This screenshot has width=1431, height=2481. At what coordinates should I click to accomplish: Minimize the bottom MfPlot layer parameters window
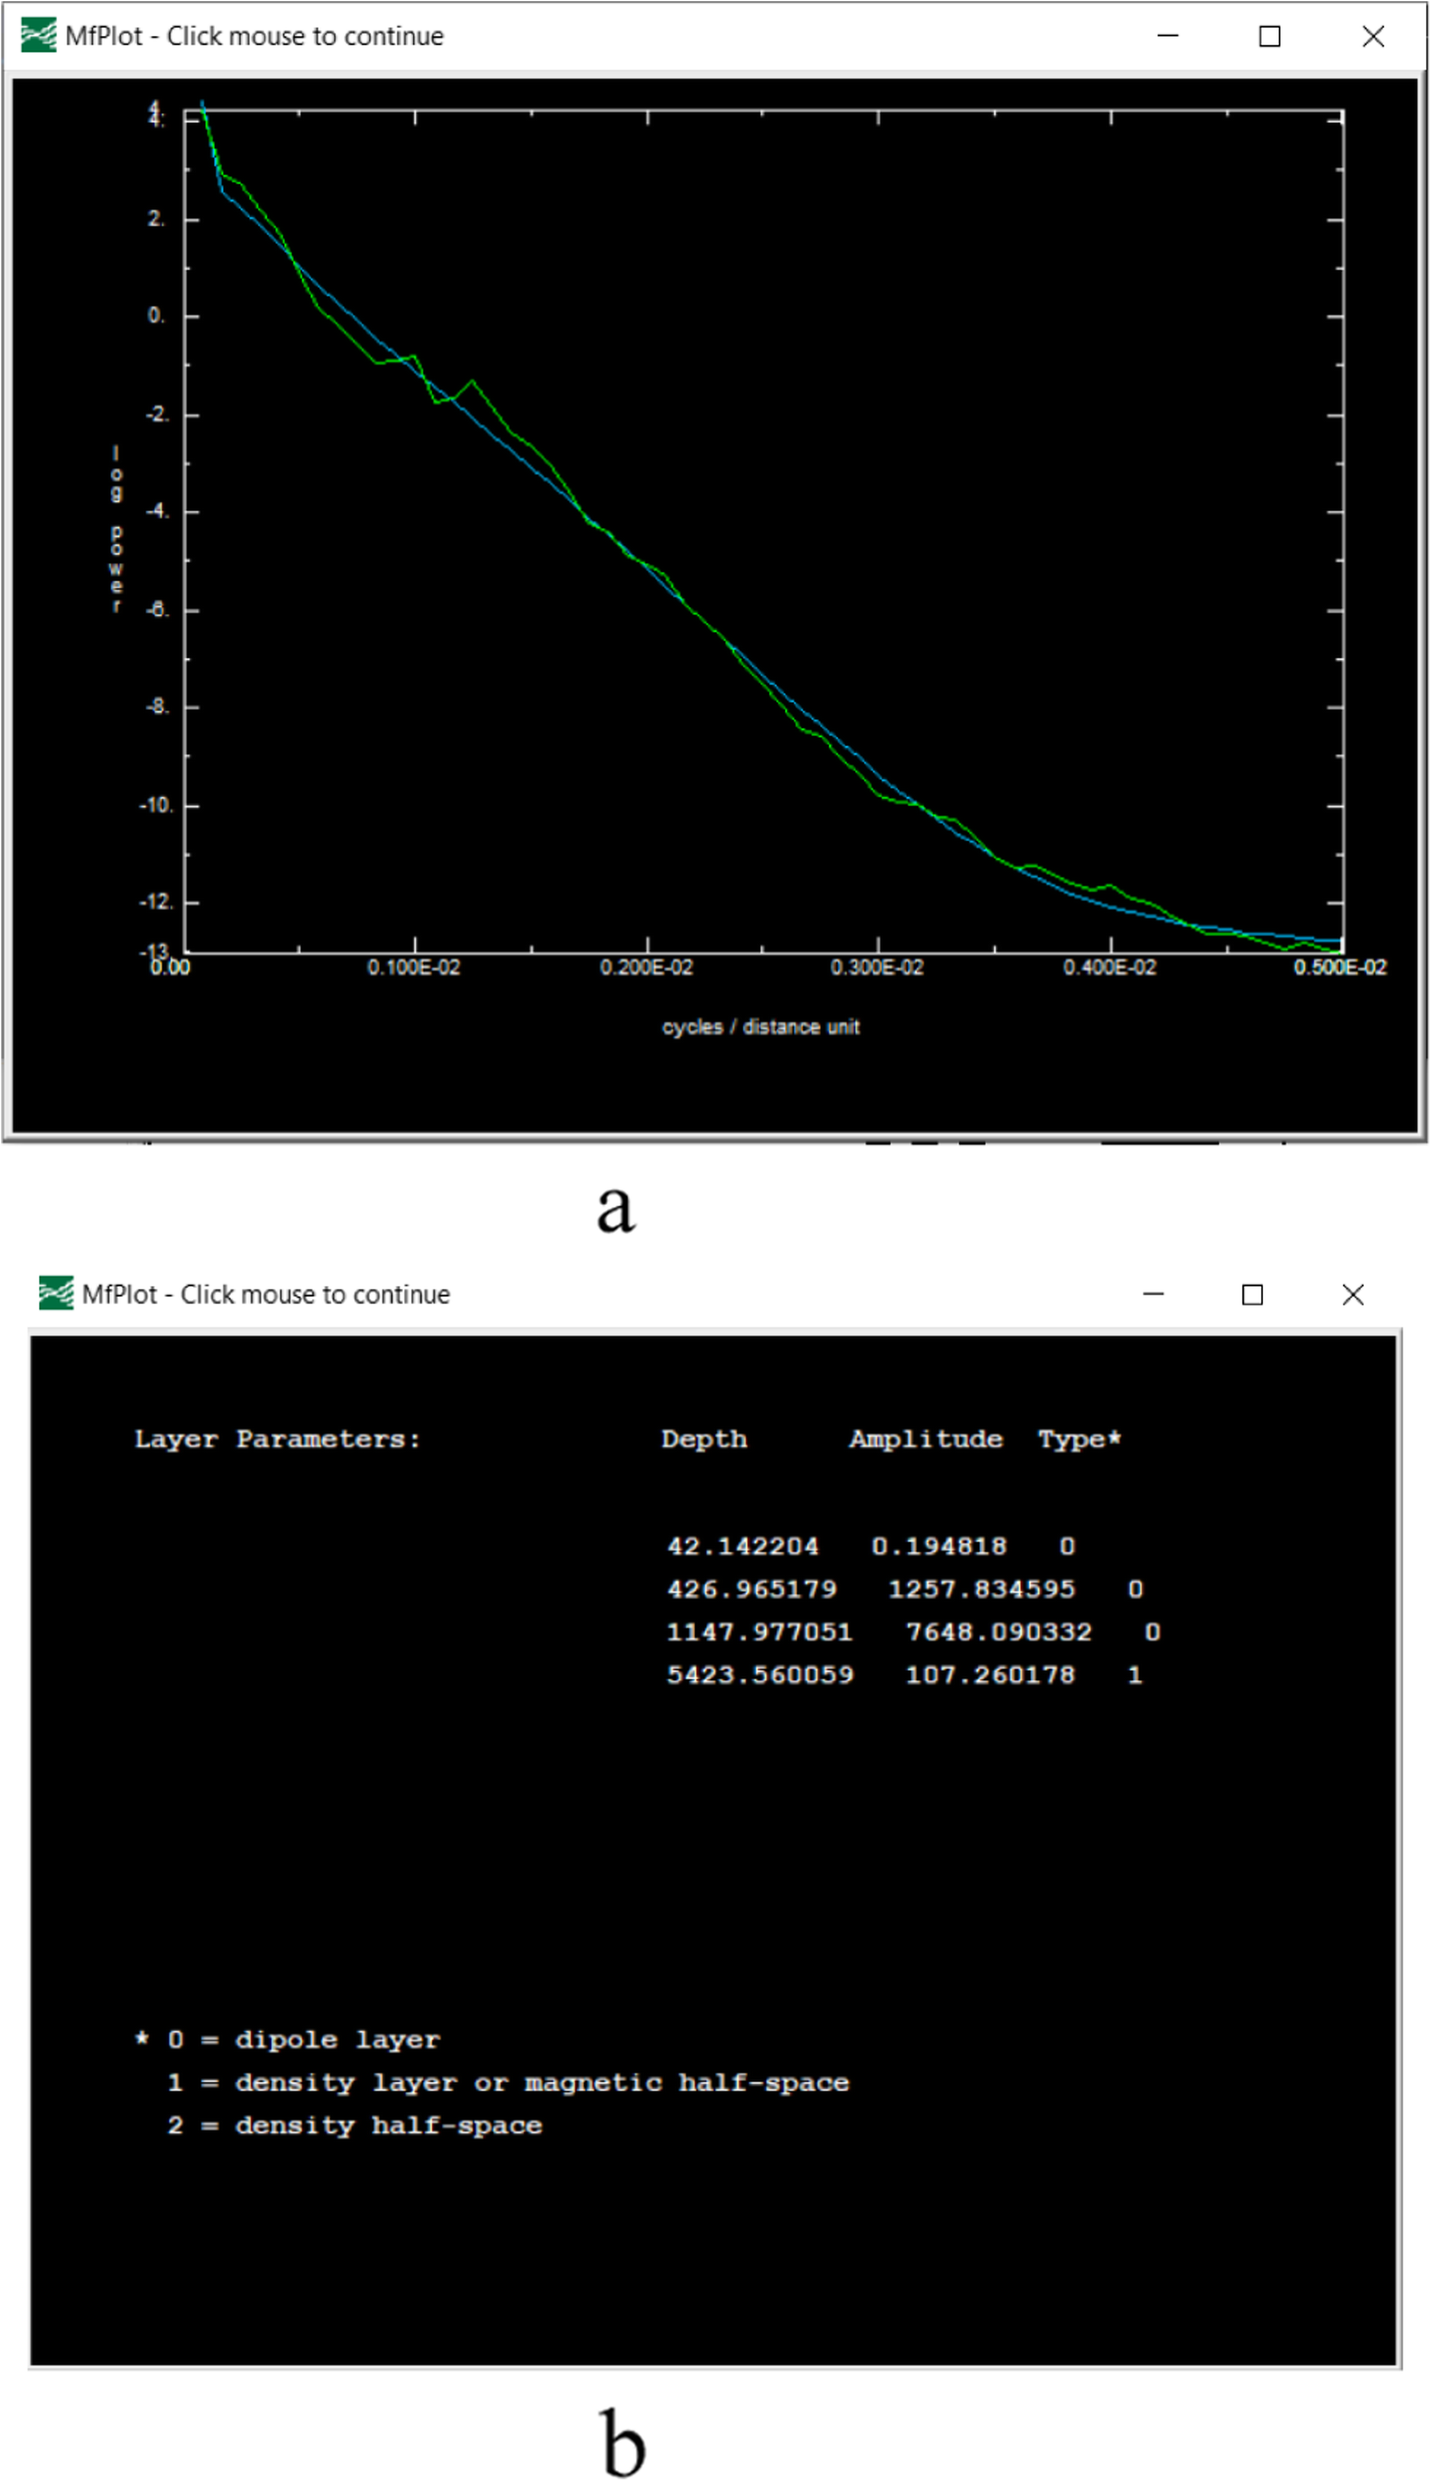[x=1153, y=1293]
